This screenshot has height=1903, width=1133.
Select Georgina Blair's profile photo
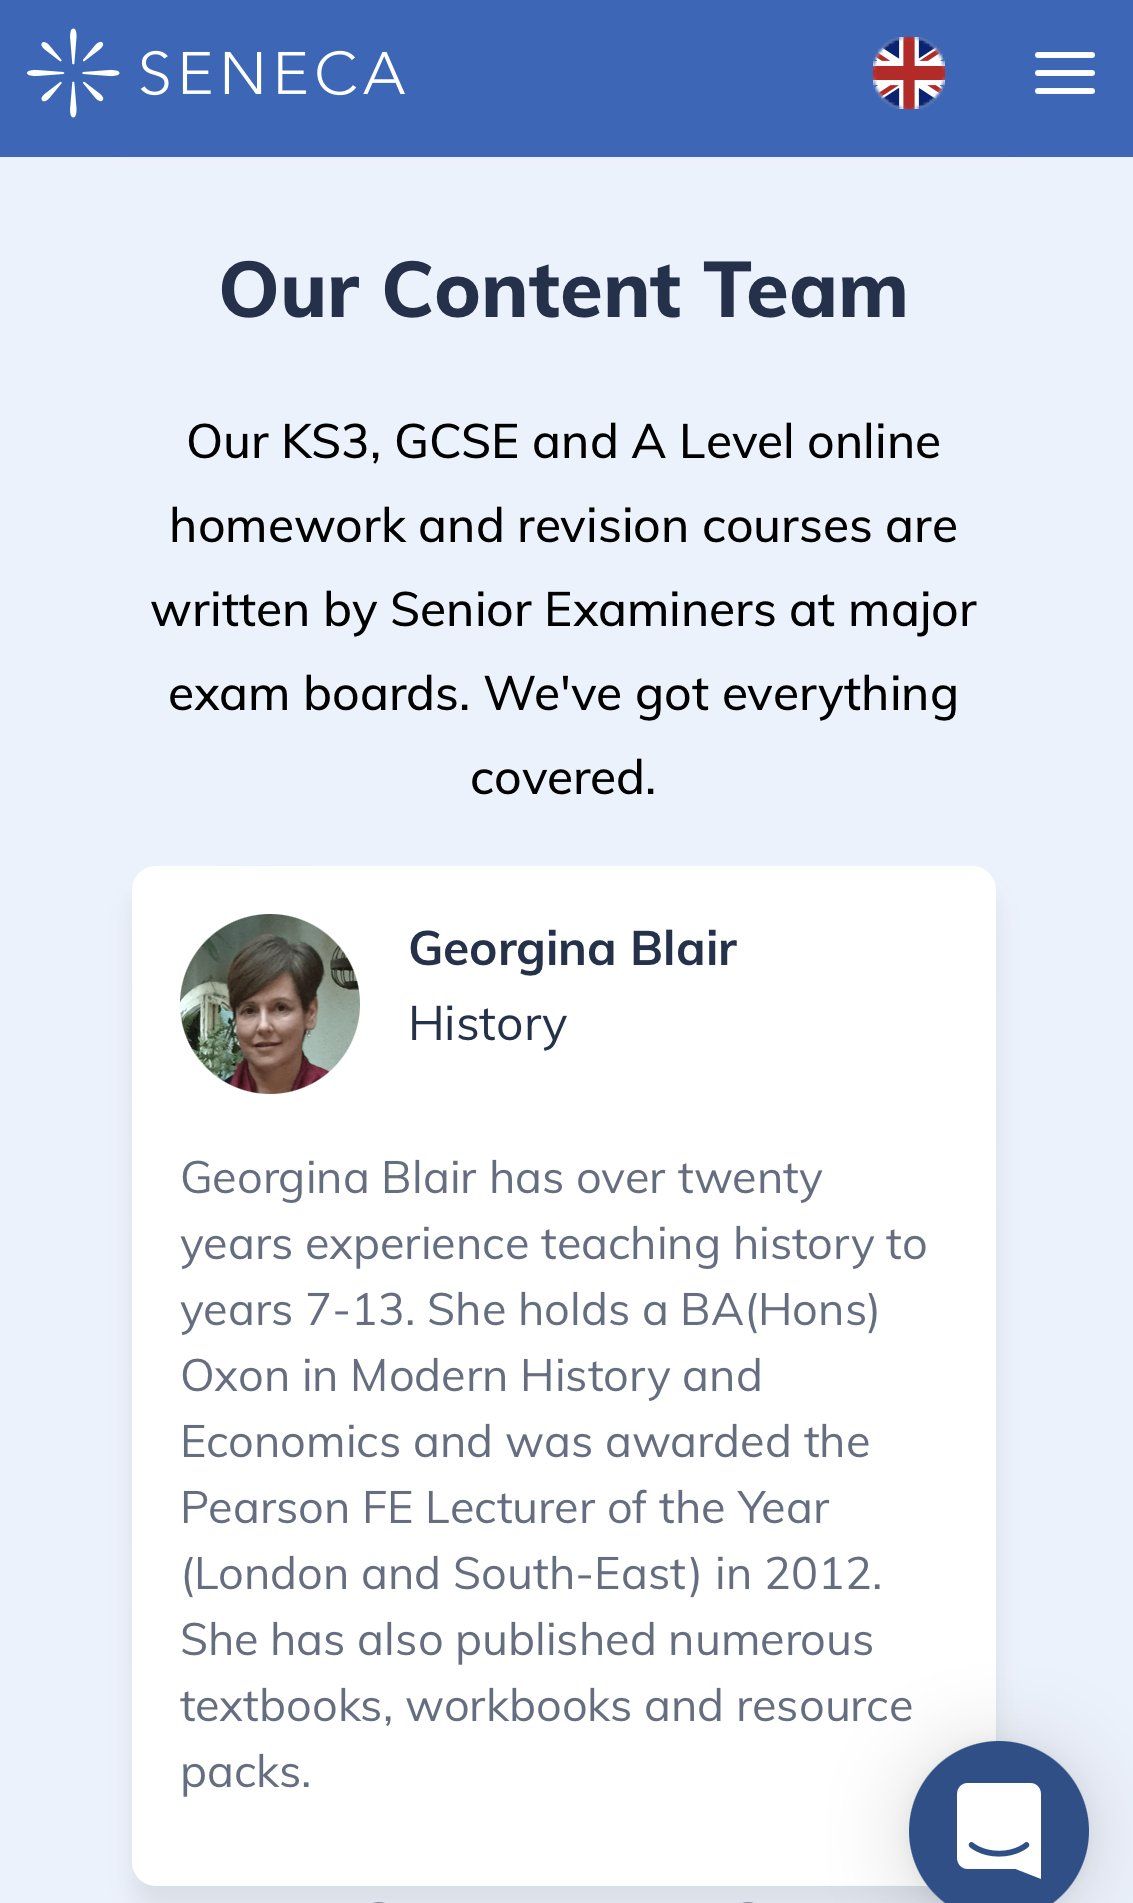[270, 1003]
